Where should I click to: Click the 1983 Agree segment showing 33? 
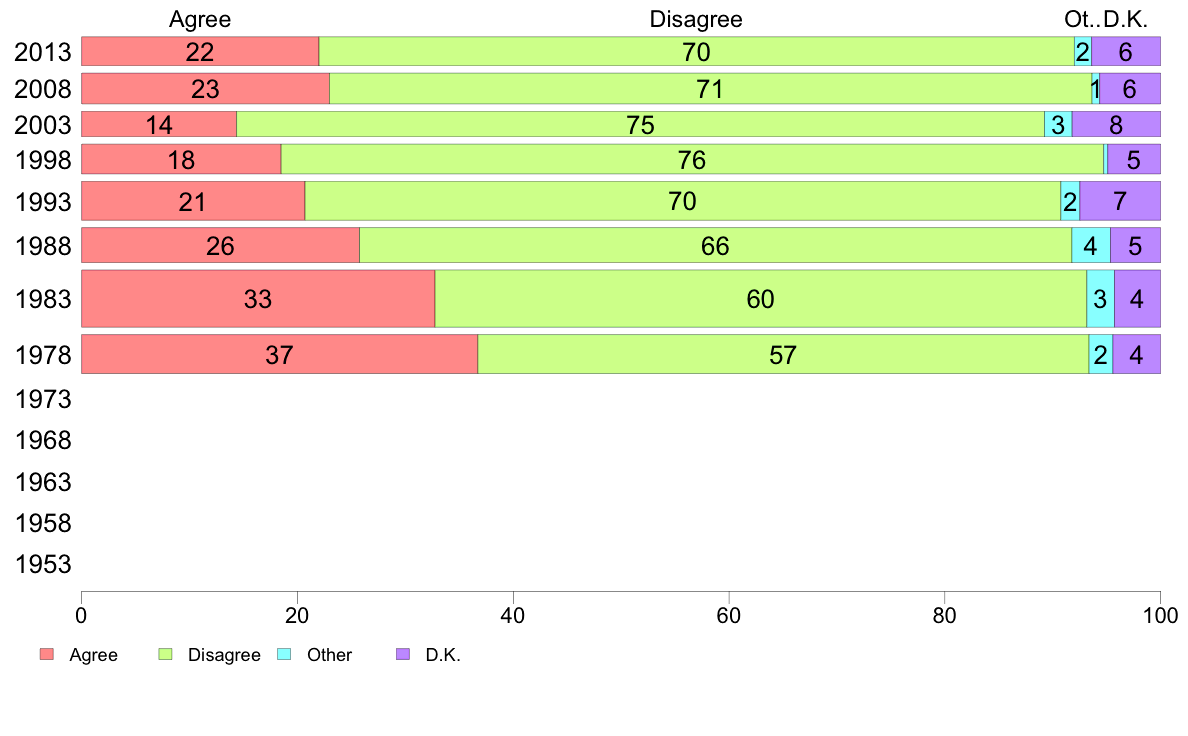(258, 299)
